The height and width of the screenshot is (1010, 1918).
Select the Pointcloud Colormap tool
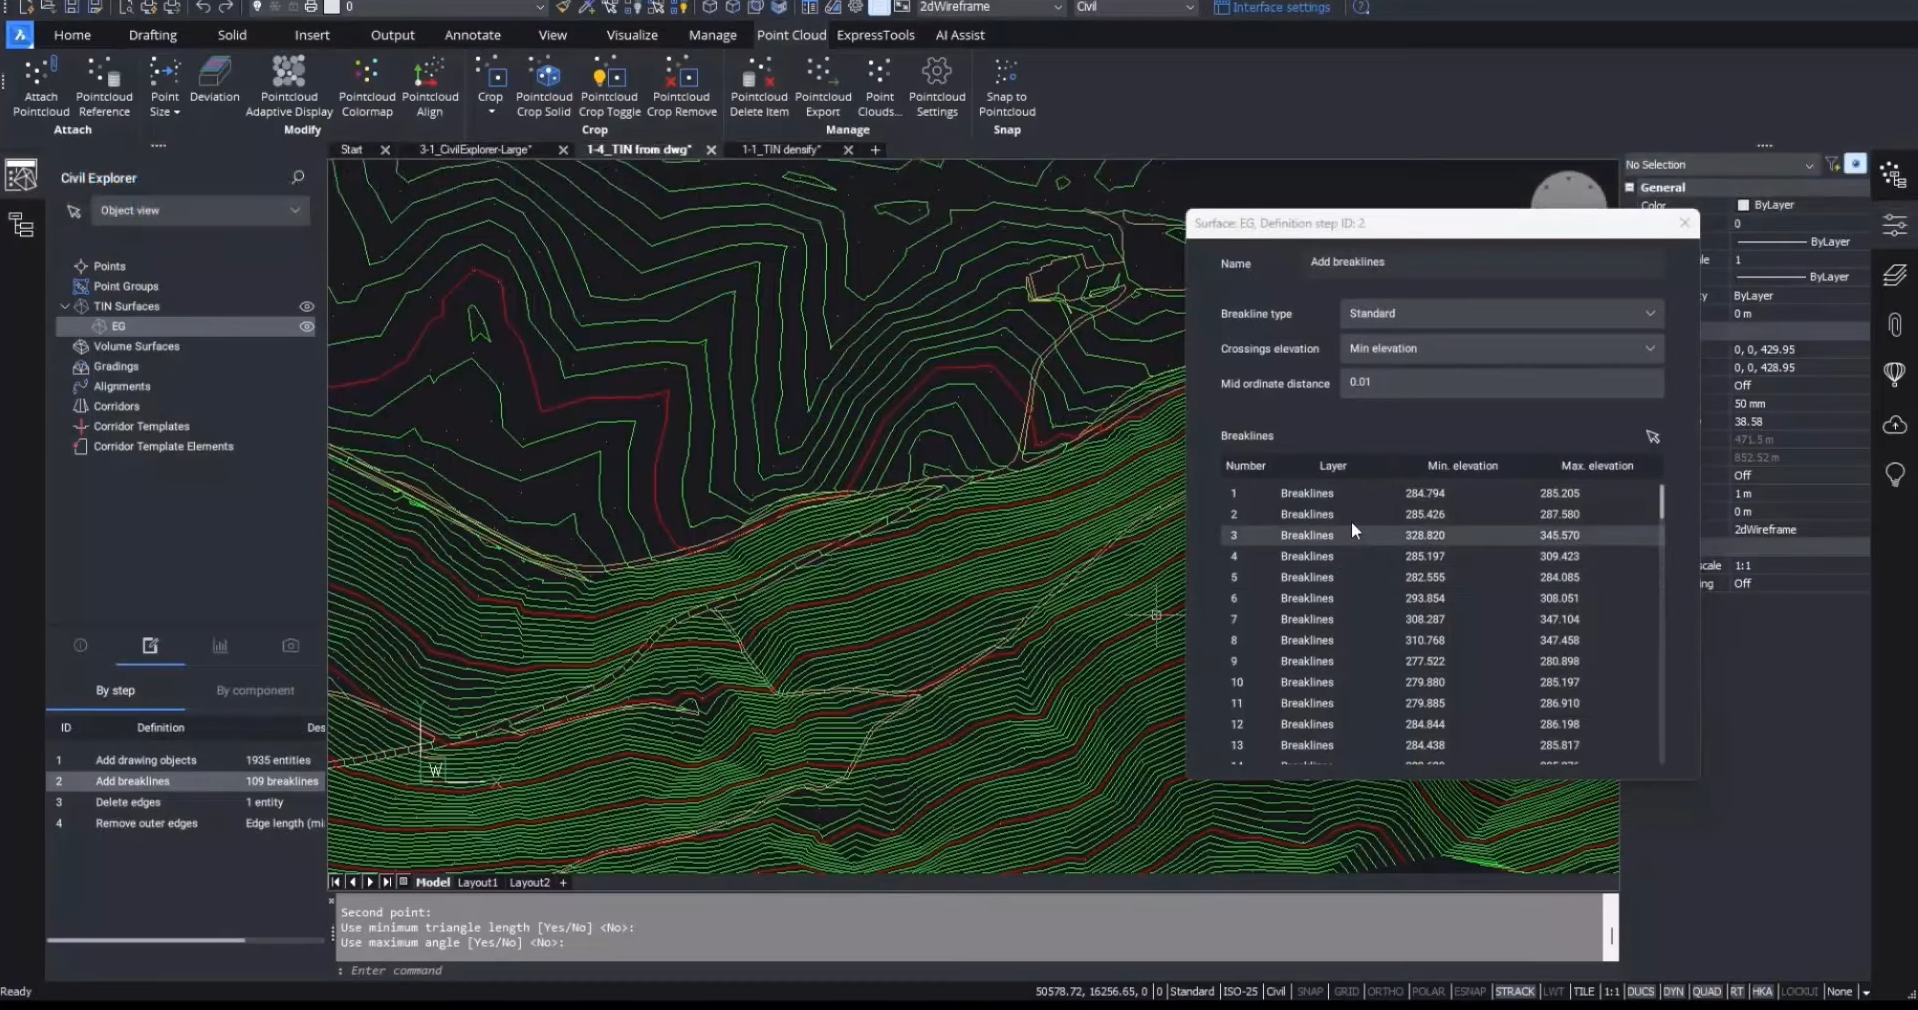point(366,84)
